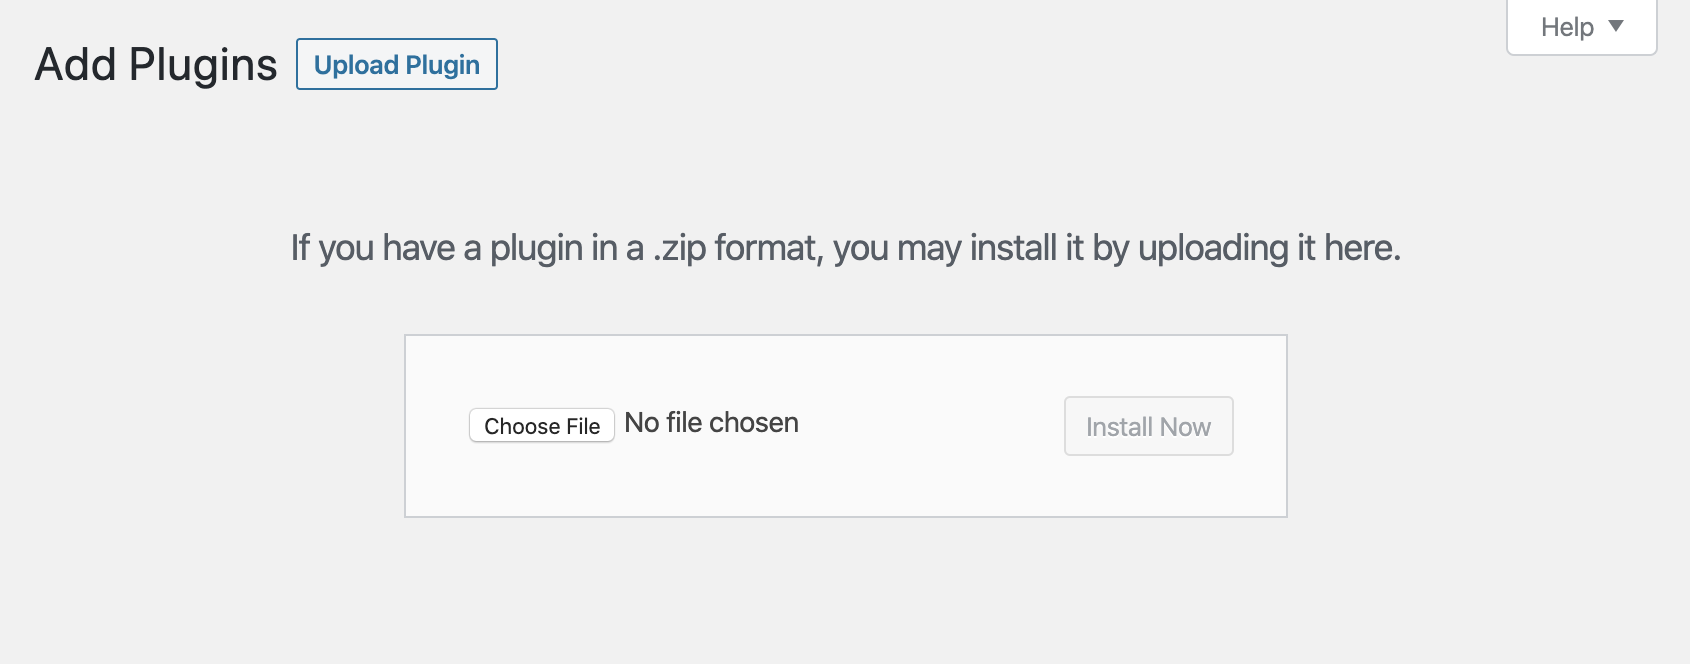The width and height of the screenshot is (1690, 664).
Task: Click the downward arrow beside Help
Action: pos(1616,26)
